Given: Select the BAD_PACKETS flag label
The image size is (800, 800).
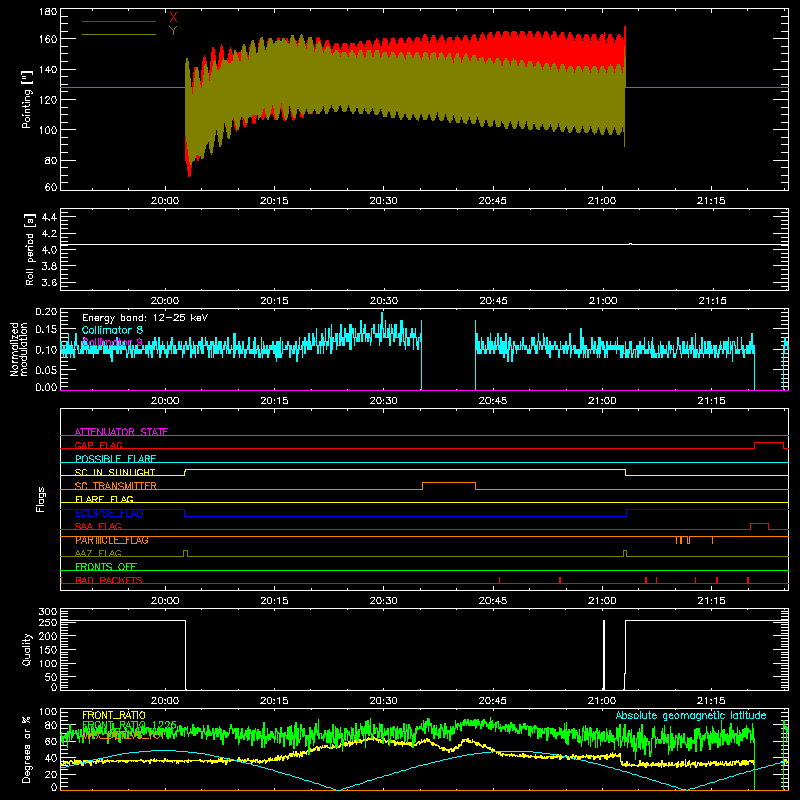Looking at the screenshot, I should (x=109, y=580).
